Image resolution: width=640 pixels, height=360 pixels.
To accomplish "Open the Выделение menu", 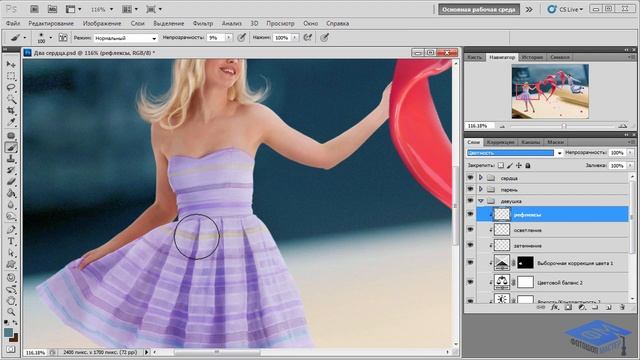I will 169,23.
